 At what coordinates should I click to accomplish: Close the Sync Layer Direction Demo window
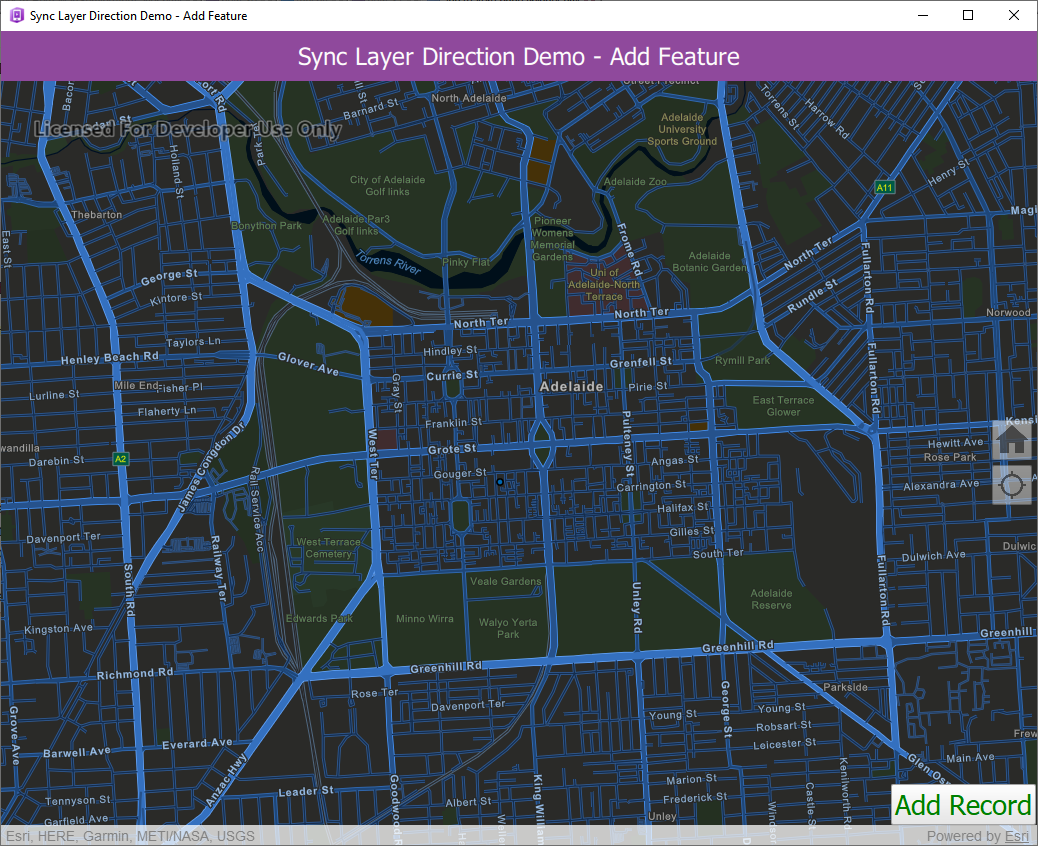[1014, 15]
